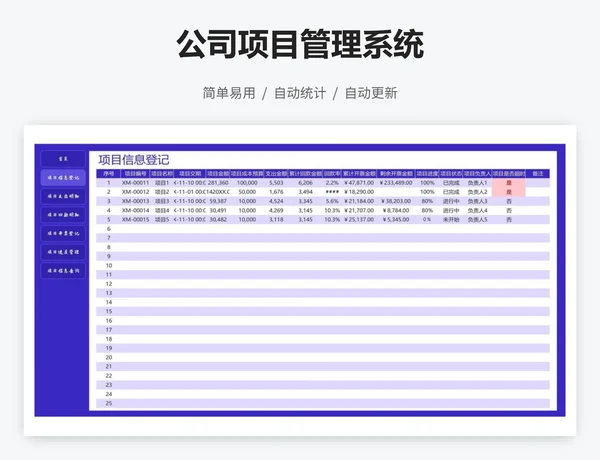
Task: Click the 项目成本预算 column header
Action: pos(247,174)
